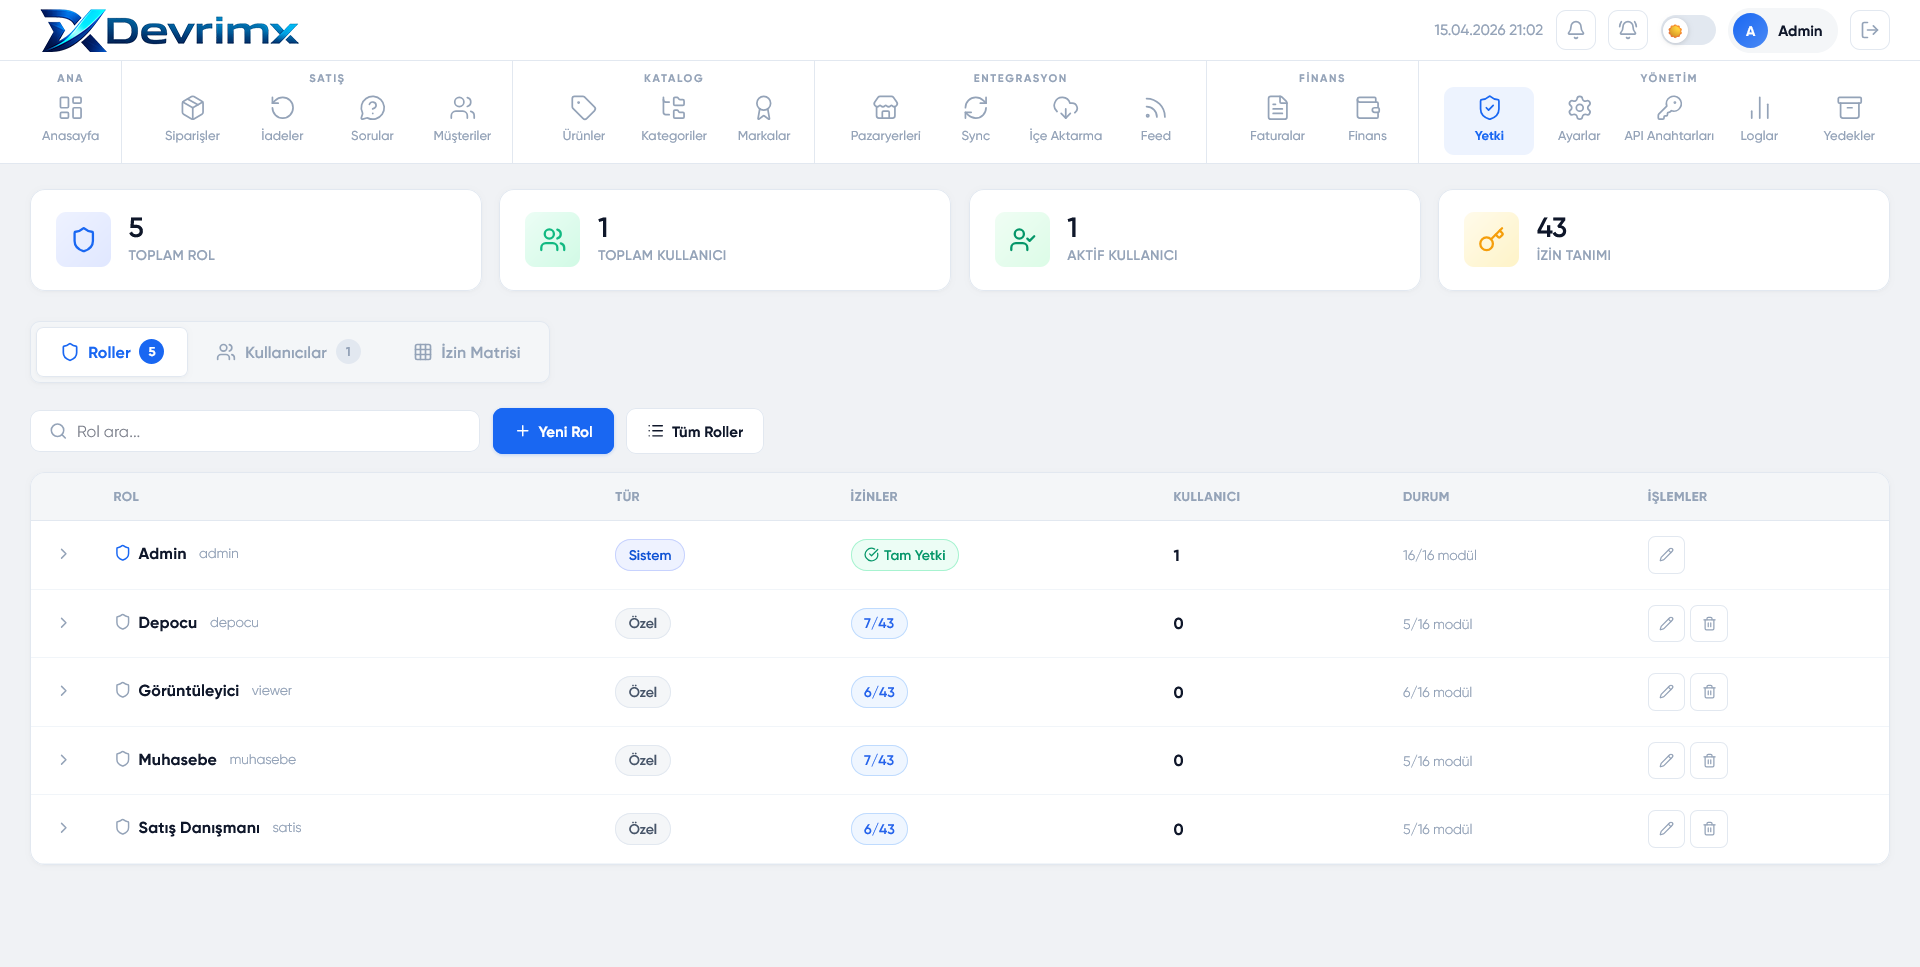Image resolution: width=1920 pixels, height=967 pixels.
Task: Open Sorular questions page
Action: click(x=372, y=120)
